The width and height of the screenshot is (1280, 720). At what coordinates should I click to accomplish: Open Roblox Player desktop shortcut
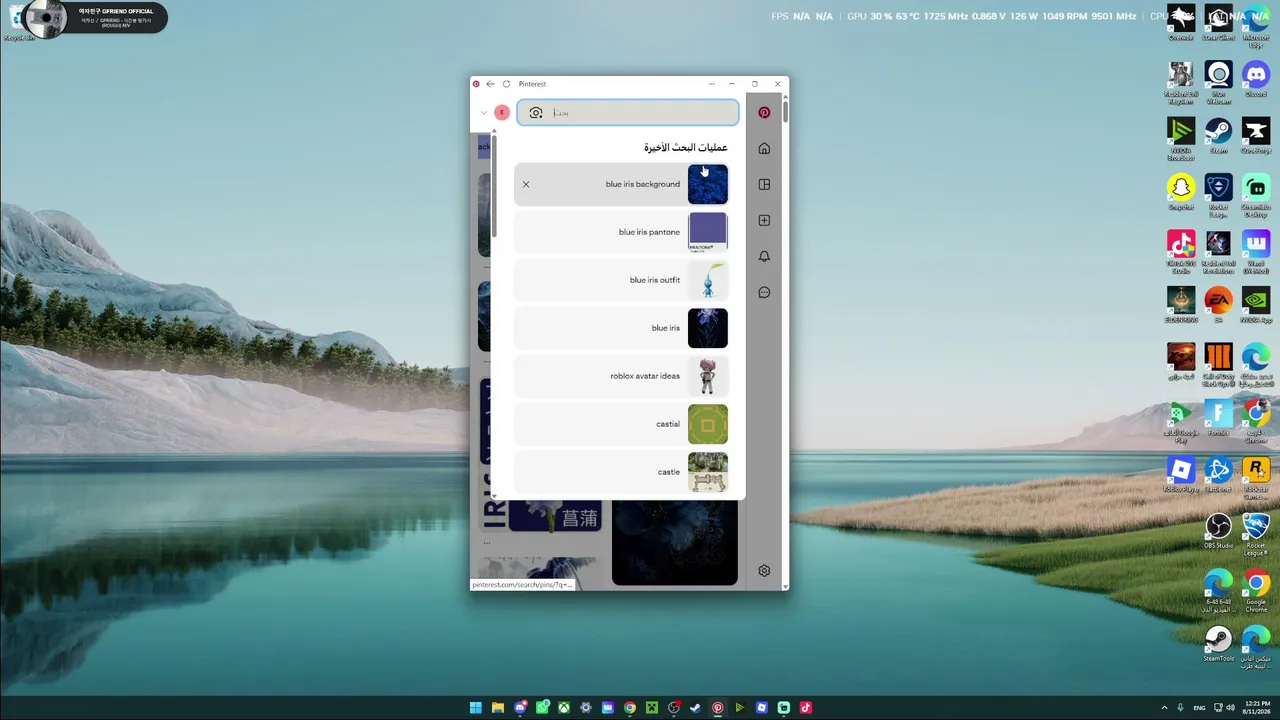[1181, 475]
